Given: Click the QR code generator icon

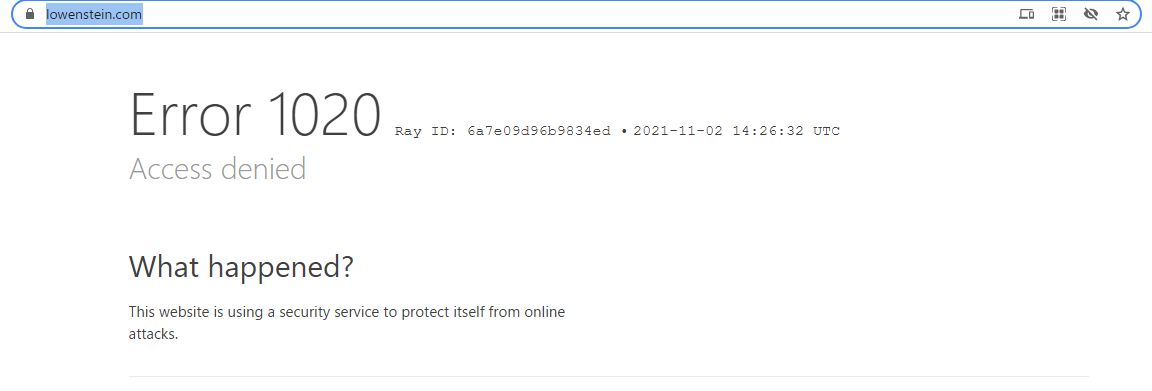Looking at the screenshot, I should (x=1059, y=14).
